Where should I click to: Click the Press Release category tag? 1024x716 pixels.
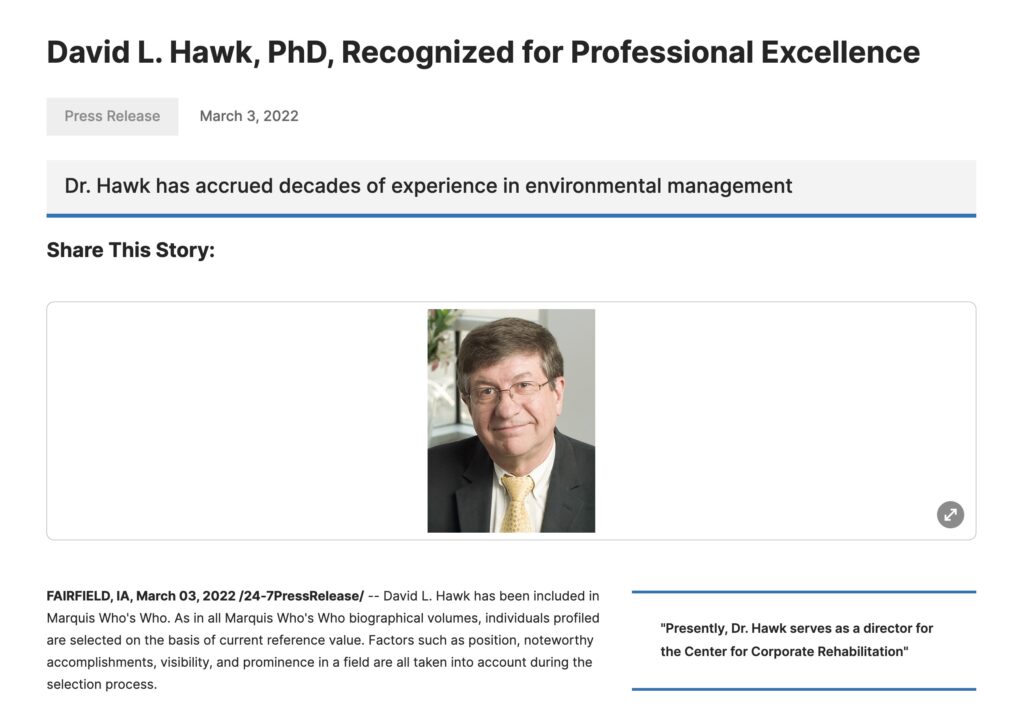point(112,116)
